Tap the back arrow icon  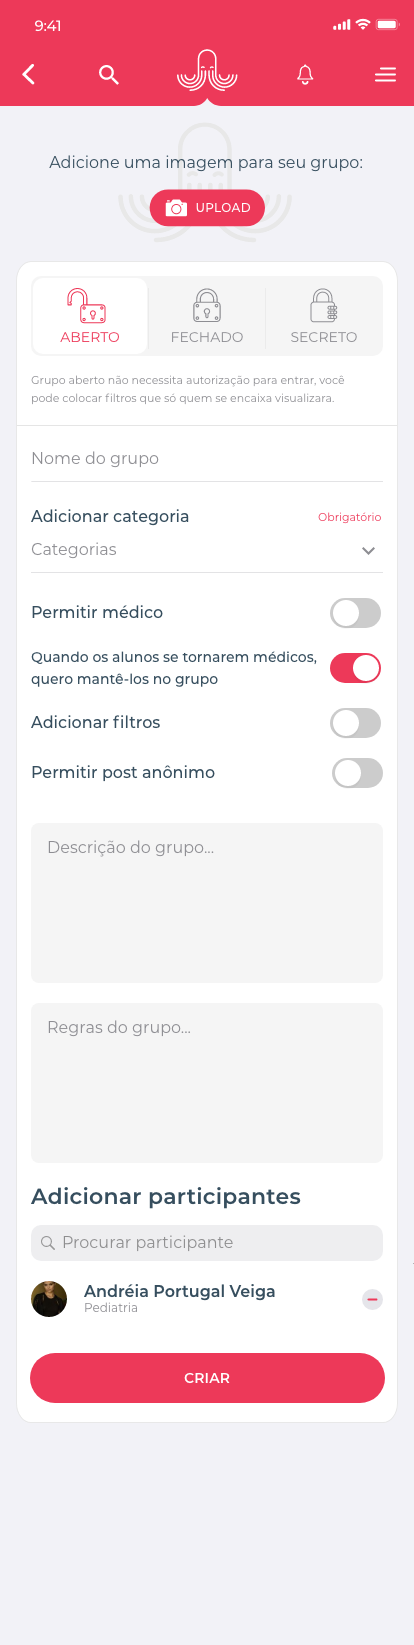click(29, 74)
